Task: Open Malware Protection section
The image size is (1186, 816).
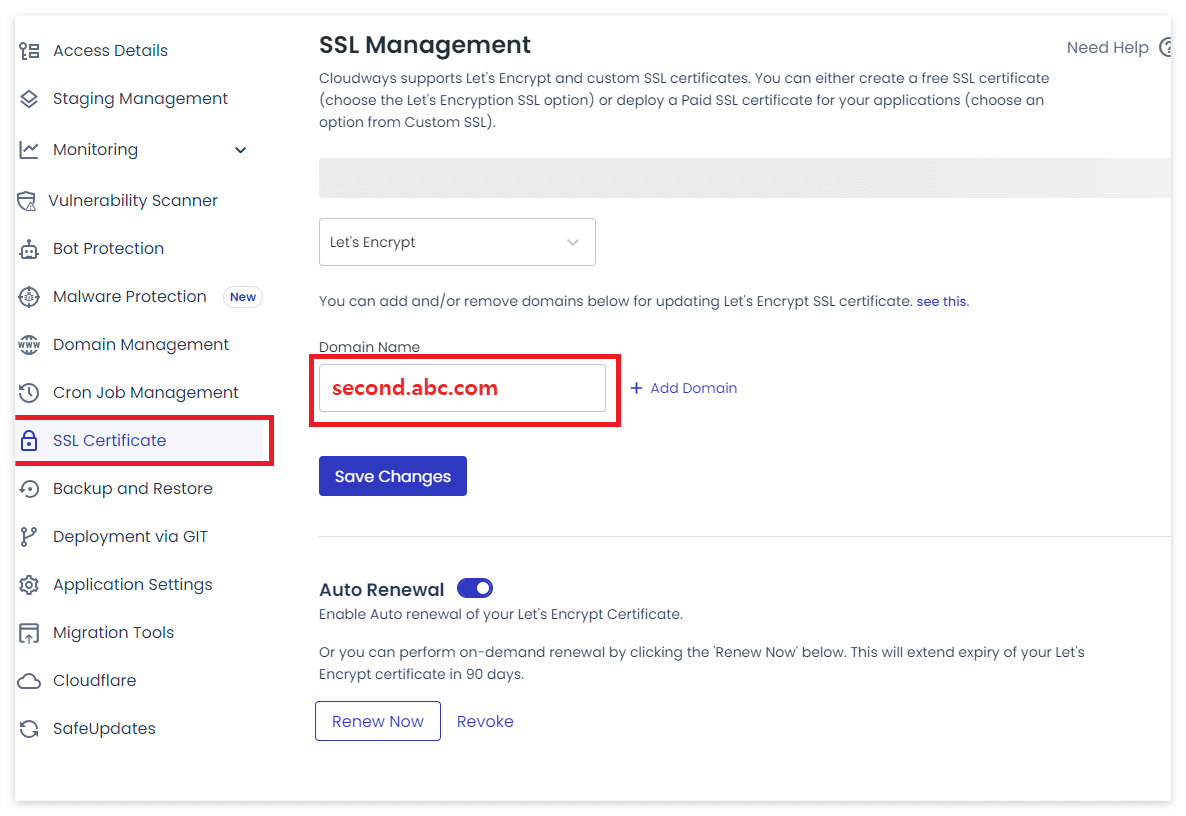Action: point(129,296)
